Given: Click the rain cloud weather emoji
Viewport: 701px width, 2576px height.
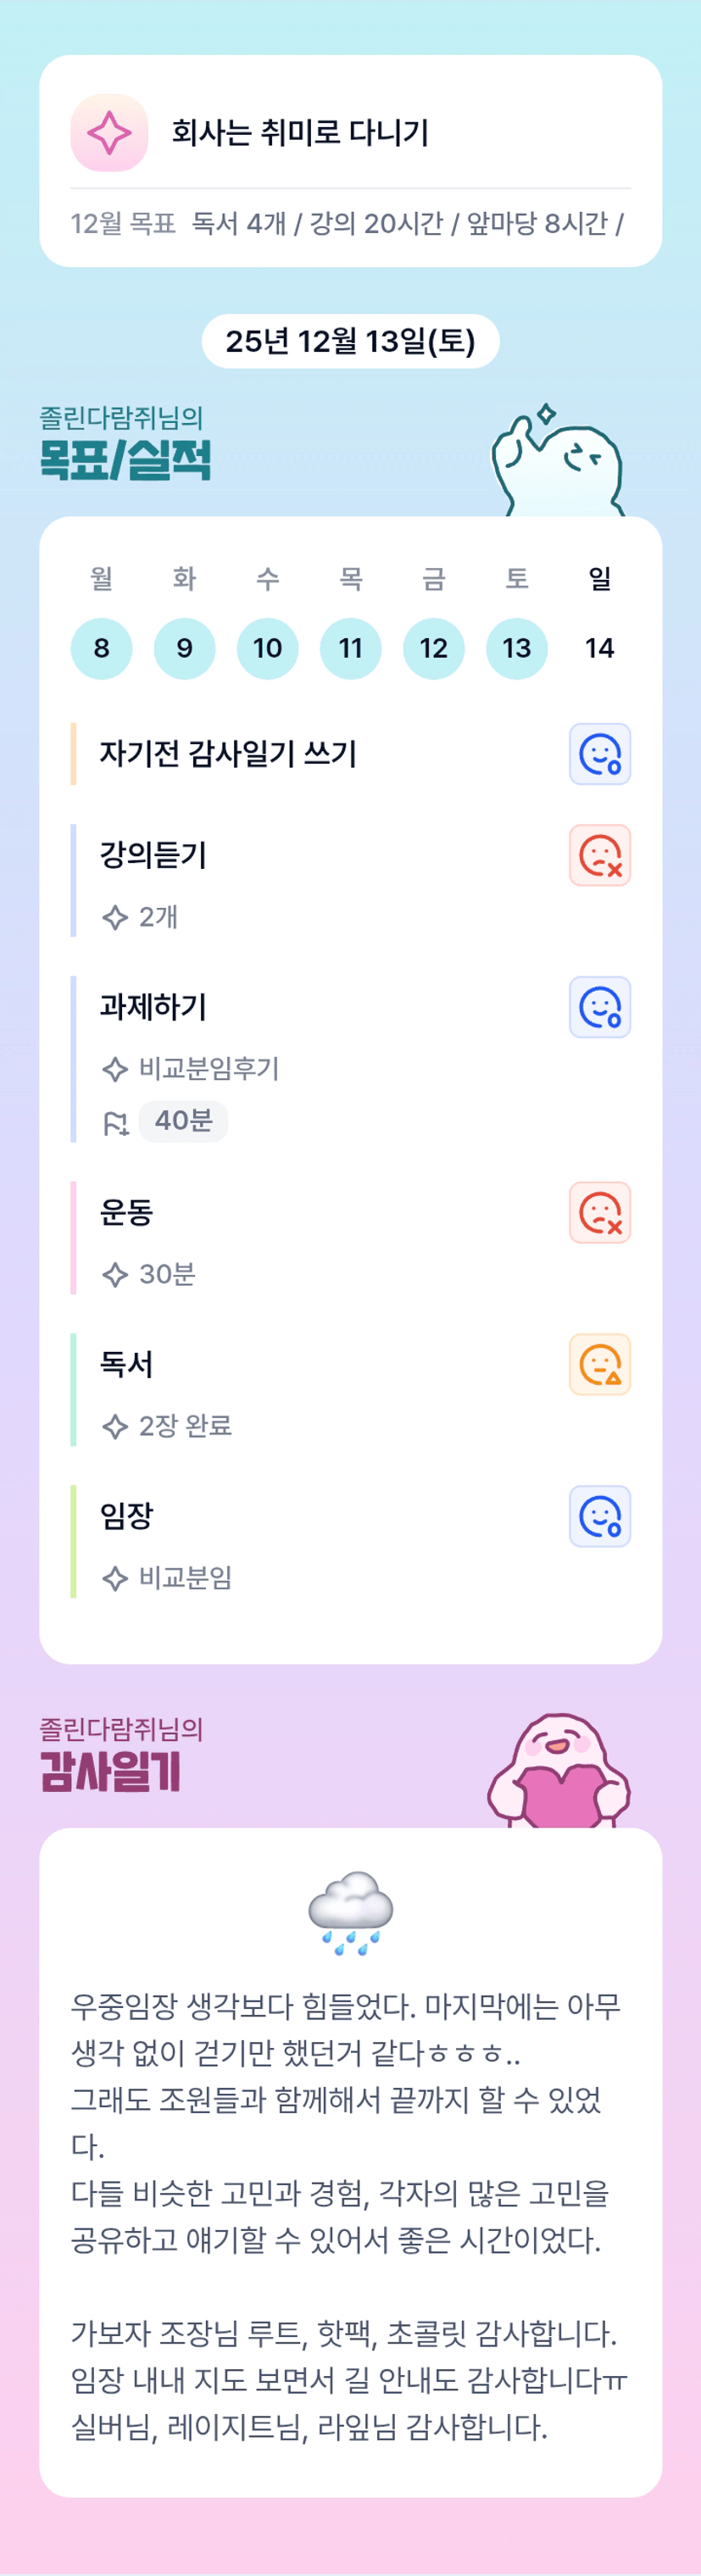Looking at the screenshot, I should pyautogui.click(x=350, y=1911).
